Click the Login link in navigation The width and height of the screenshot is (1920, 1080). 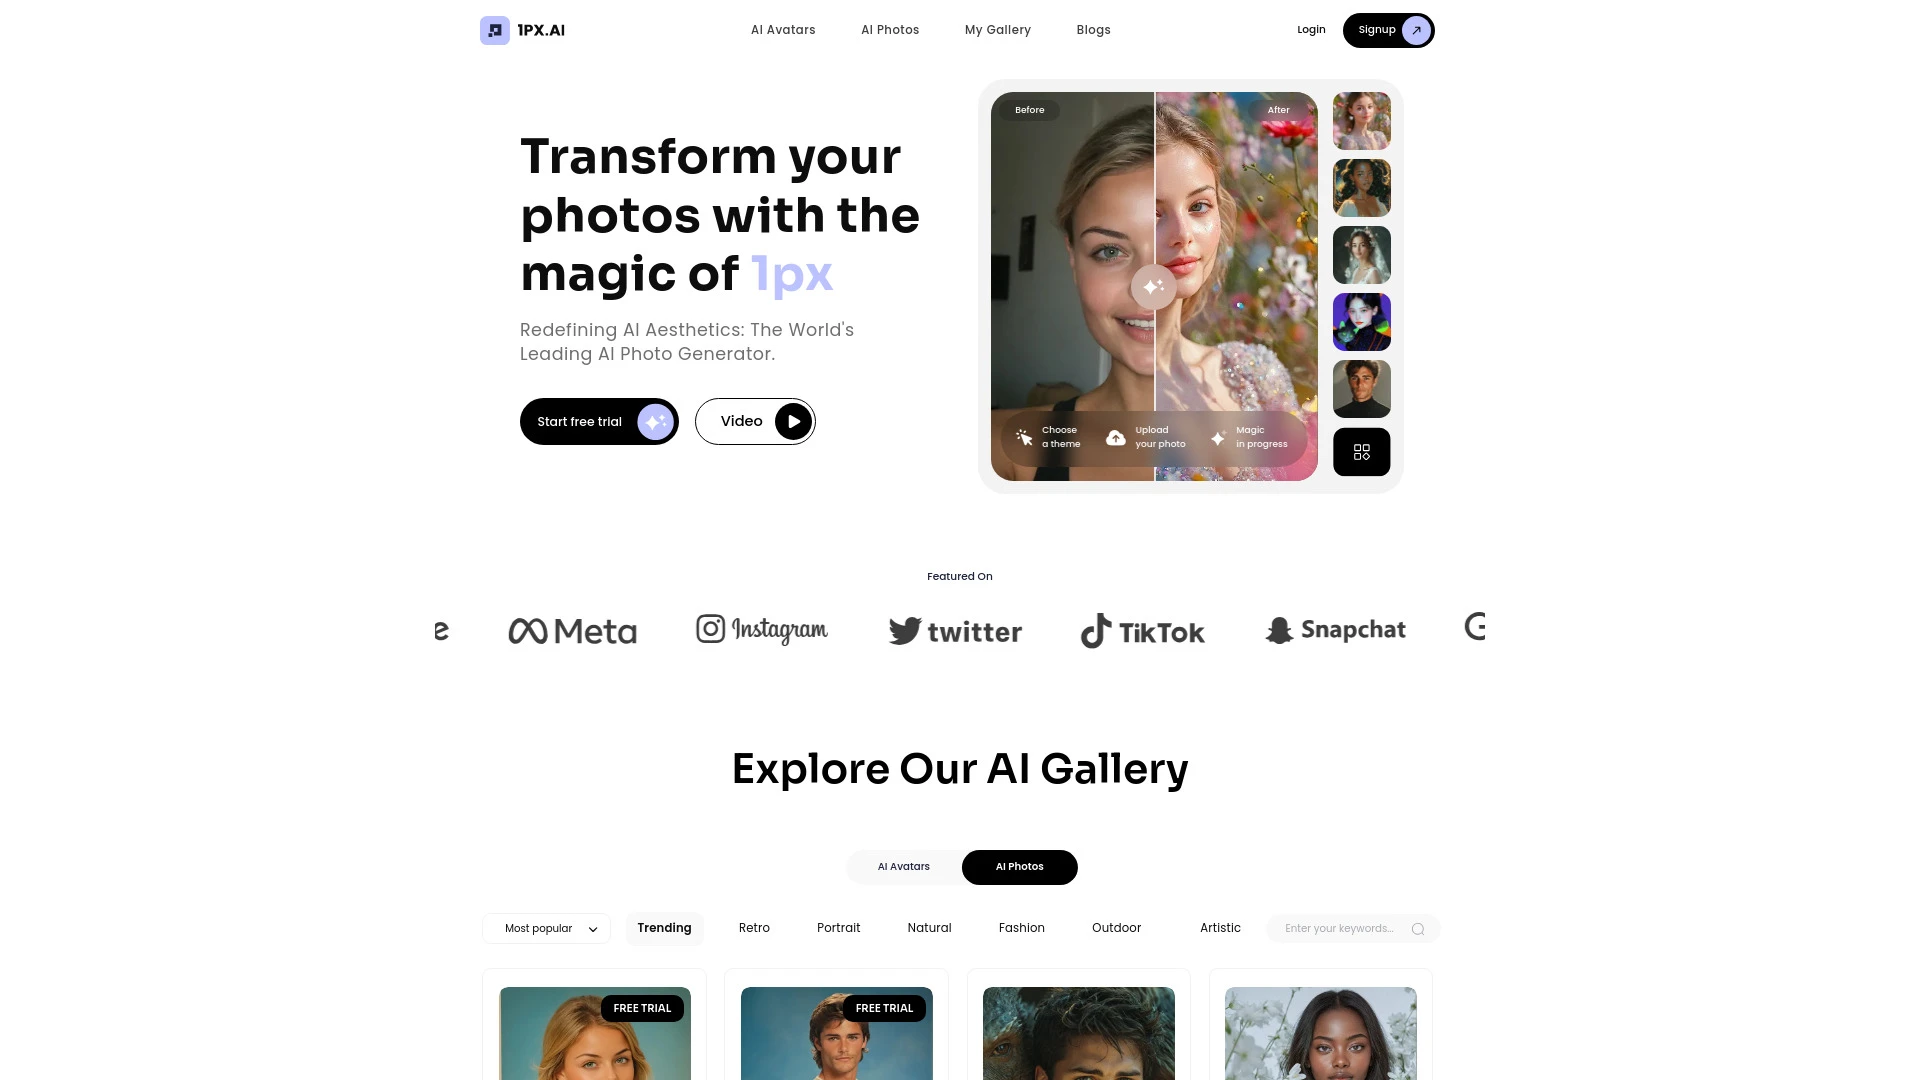[x=1311, y=29]
